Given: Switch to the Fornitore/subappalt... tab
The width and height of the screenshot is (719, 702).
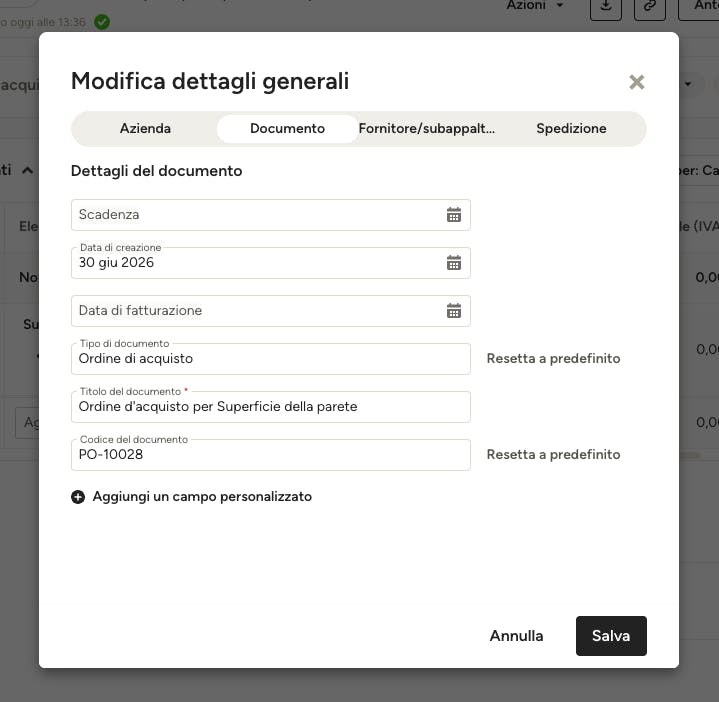Looking at the screenshot, I should pyautogui.click(x=427, y=128).
